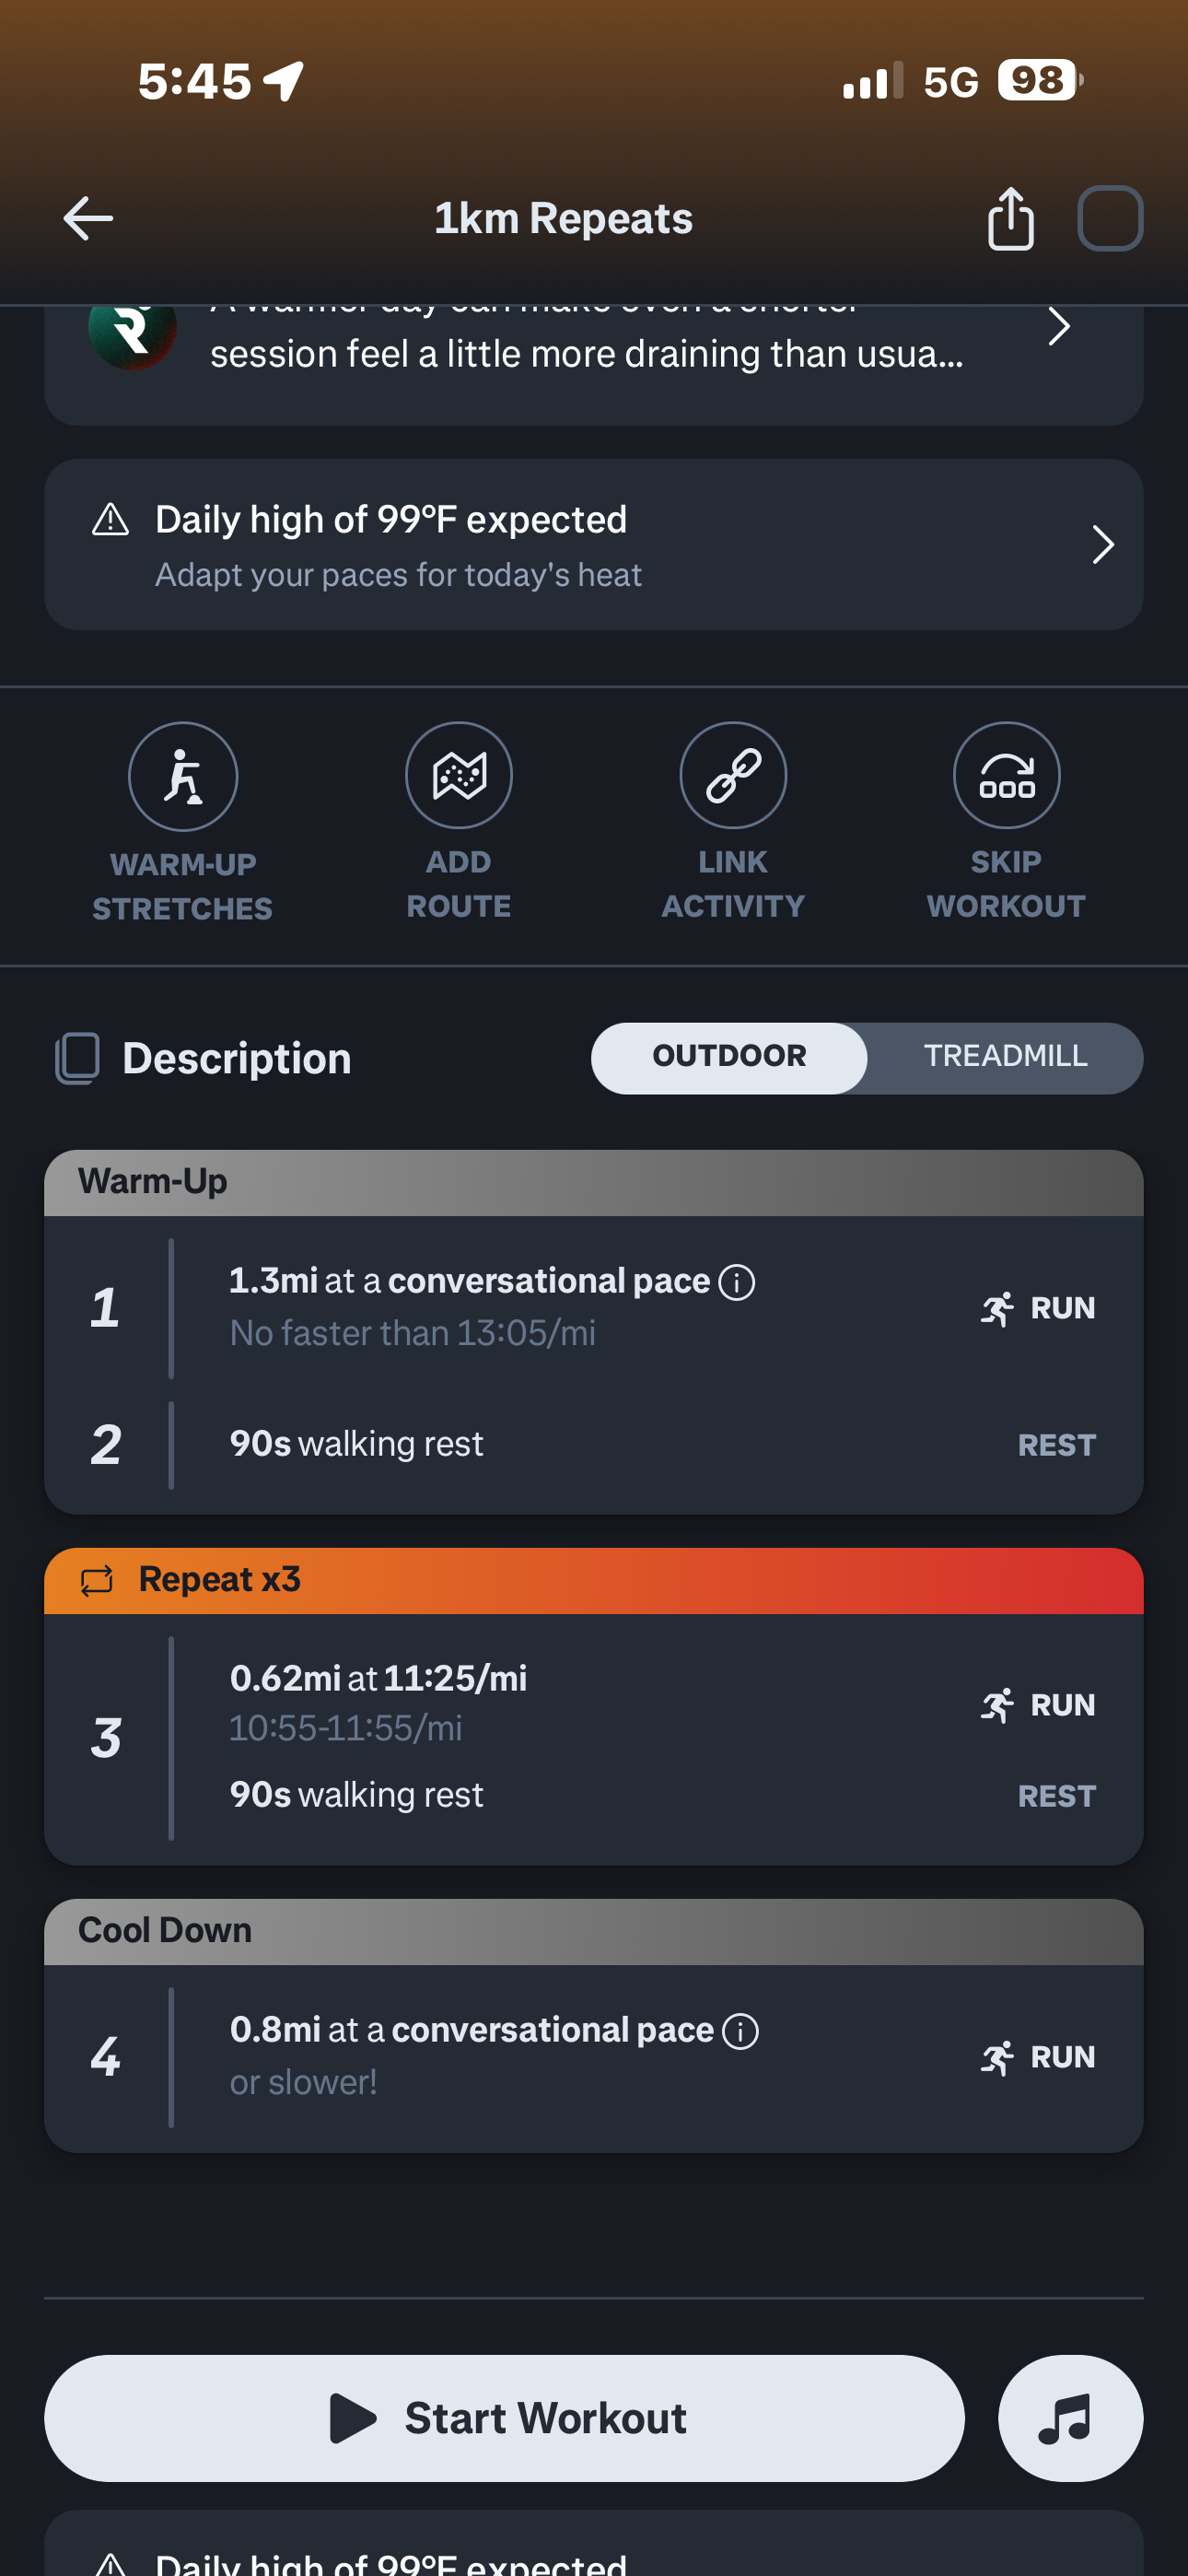Tap the back arrow icon
The height and width of the screenshot is (2576, 1188).
[88, 218]
